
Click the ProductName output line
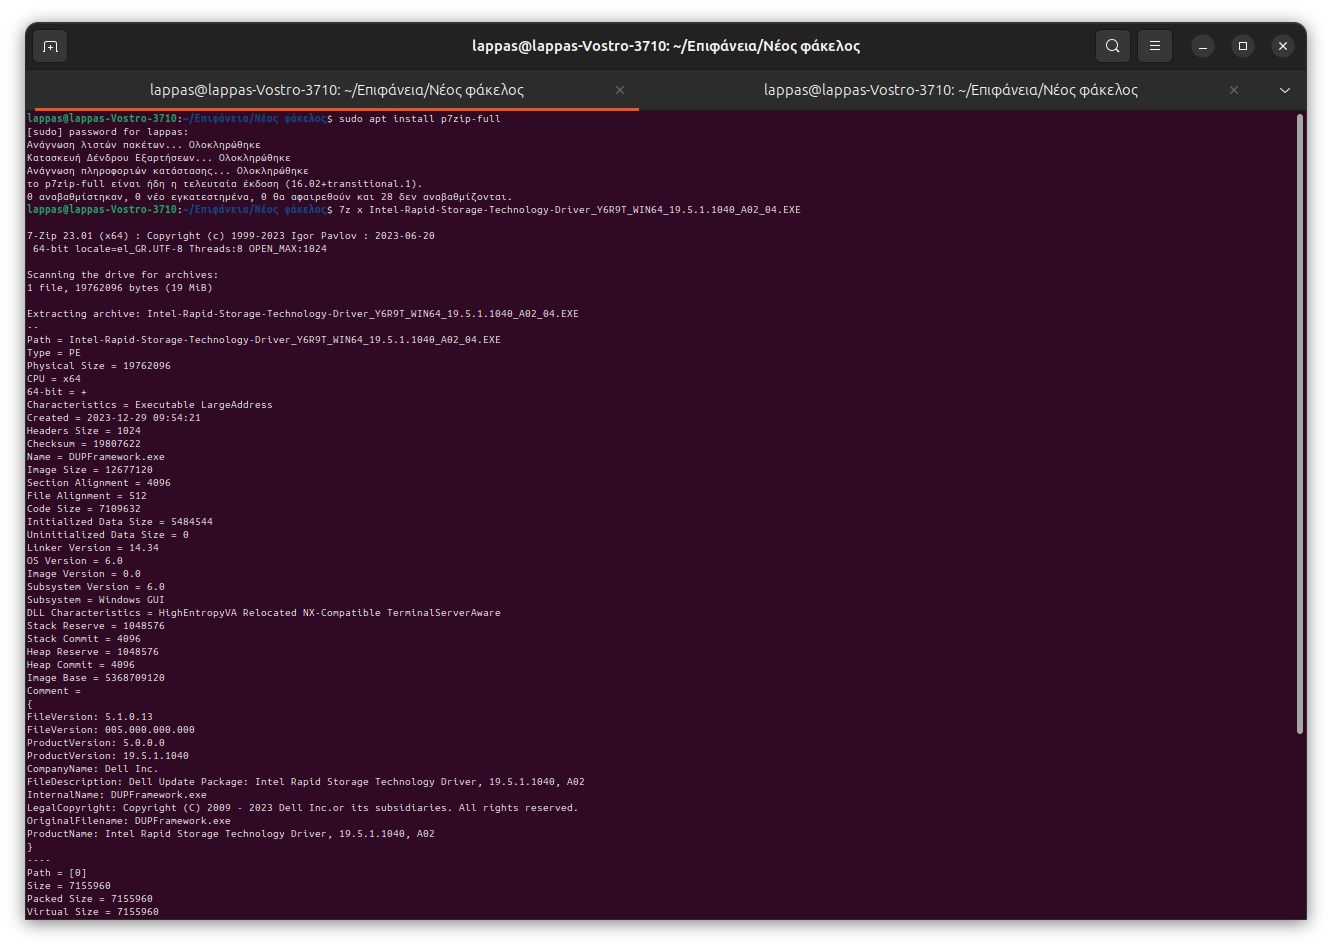click(x=230, y=834)
